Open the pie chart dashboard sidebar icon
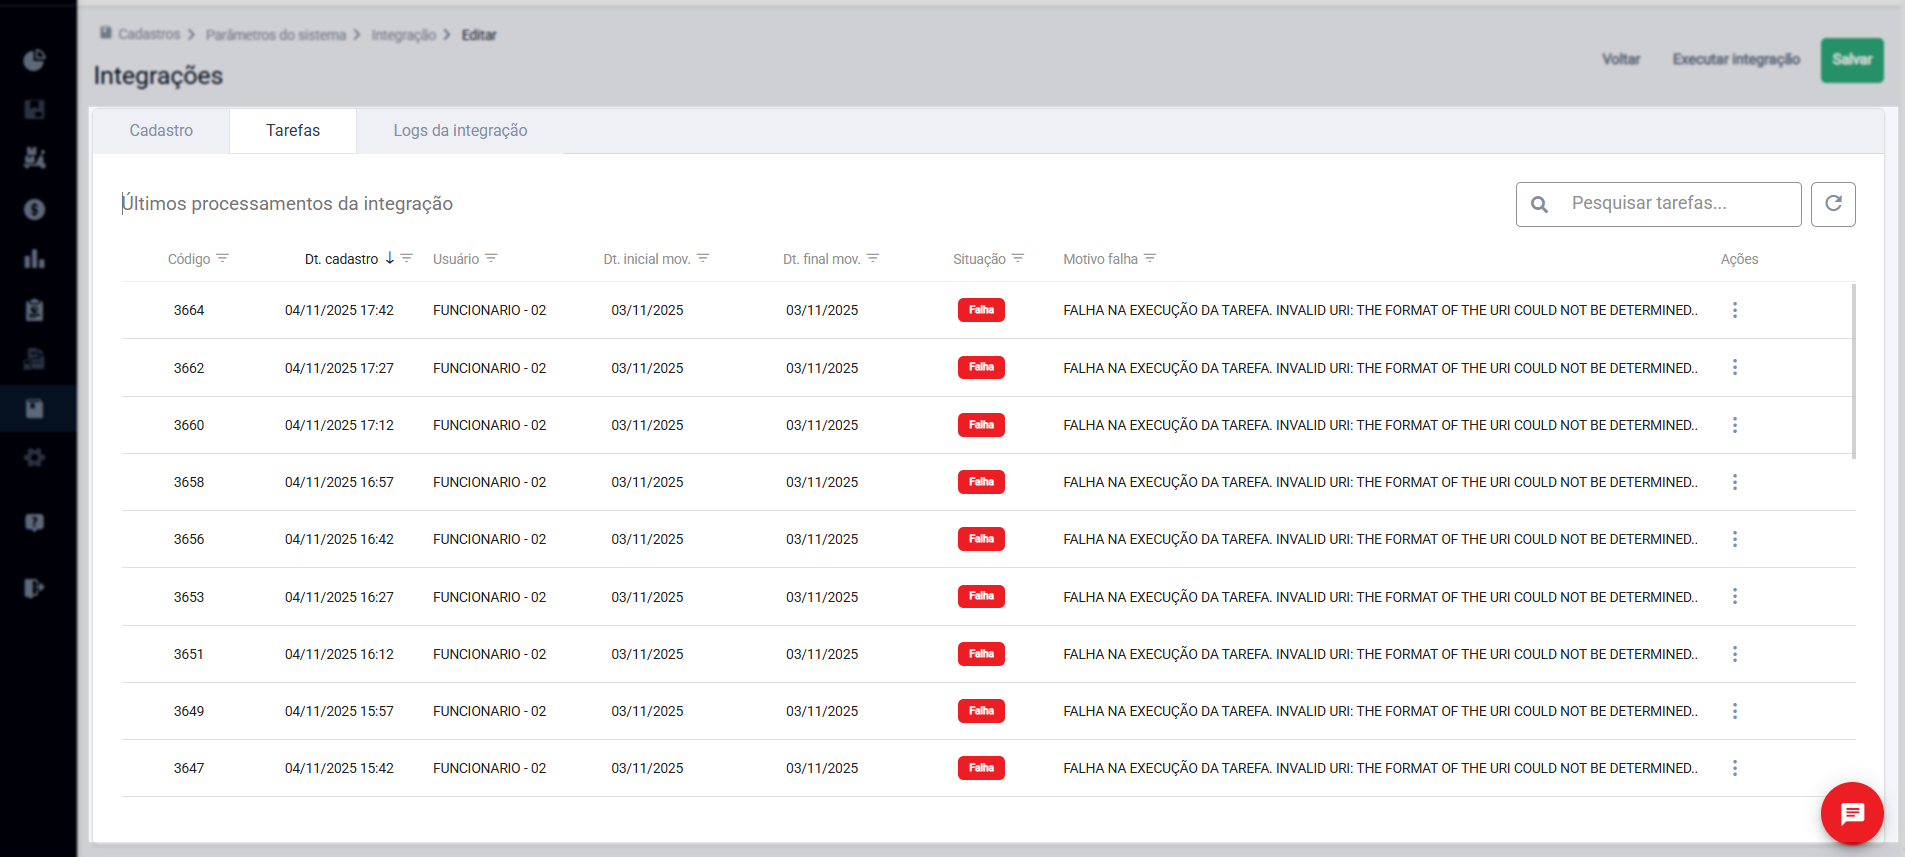Screen dimensions: 1905x857 pyautogui.click(x=35, y=60)
